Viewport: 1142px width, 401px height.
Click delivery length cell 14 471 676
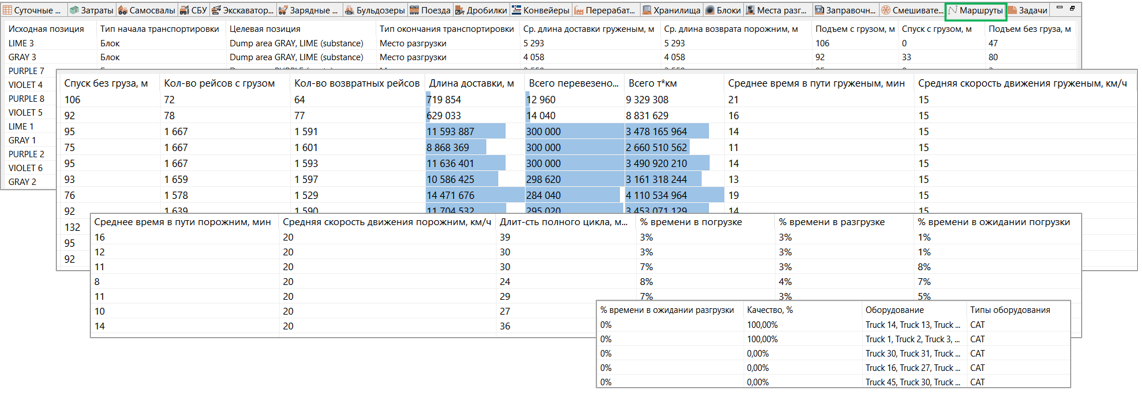(x=474, y=194)
